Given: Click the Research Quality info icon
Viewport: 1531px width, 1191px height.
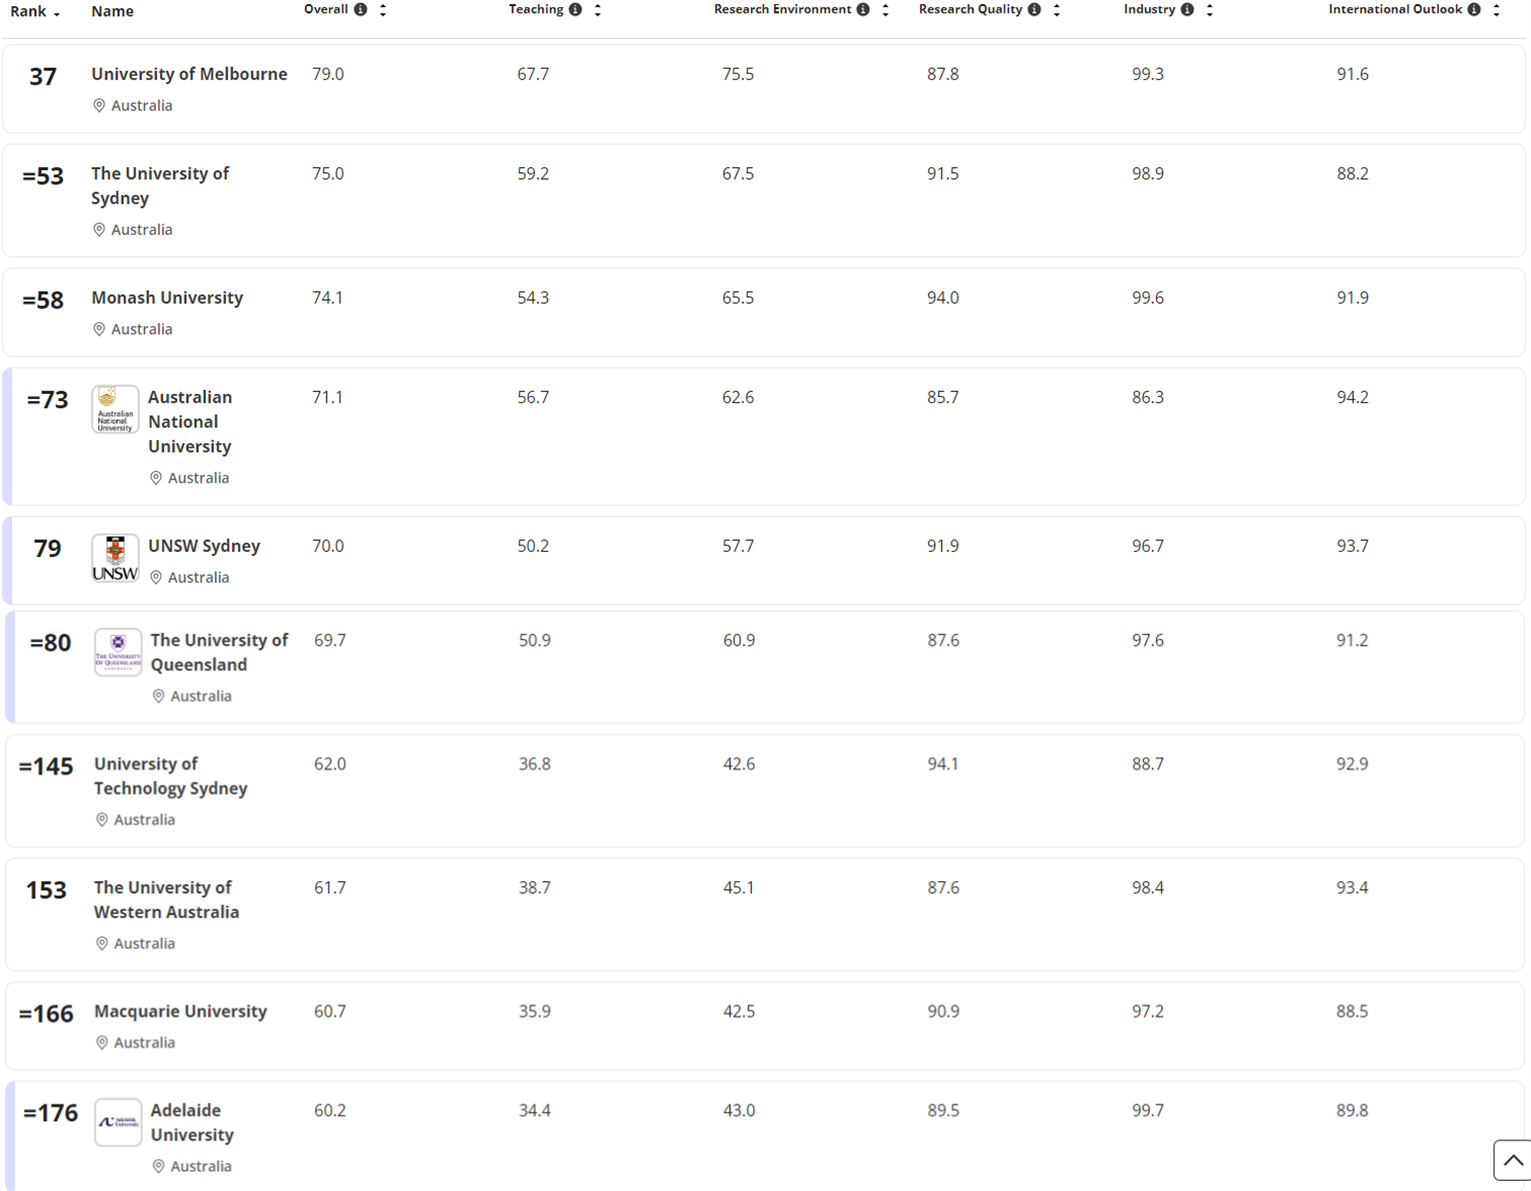Looking at the screenshot, I should (x=1034, y=10).
